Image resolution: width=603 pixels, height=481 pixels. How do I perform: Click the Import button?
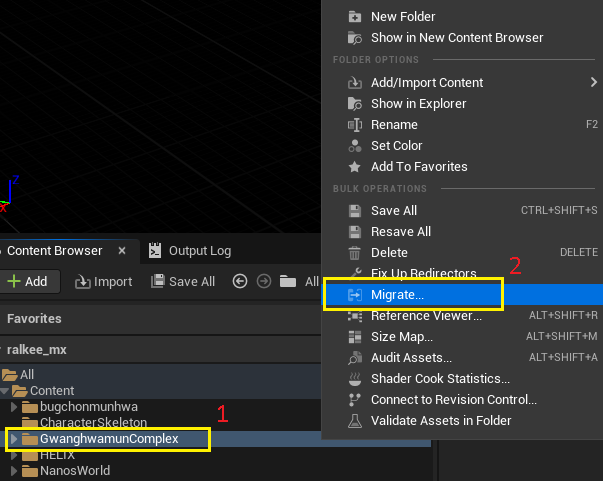coord(104,282)
